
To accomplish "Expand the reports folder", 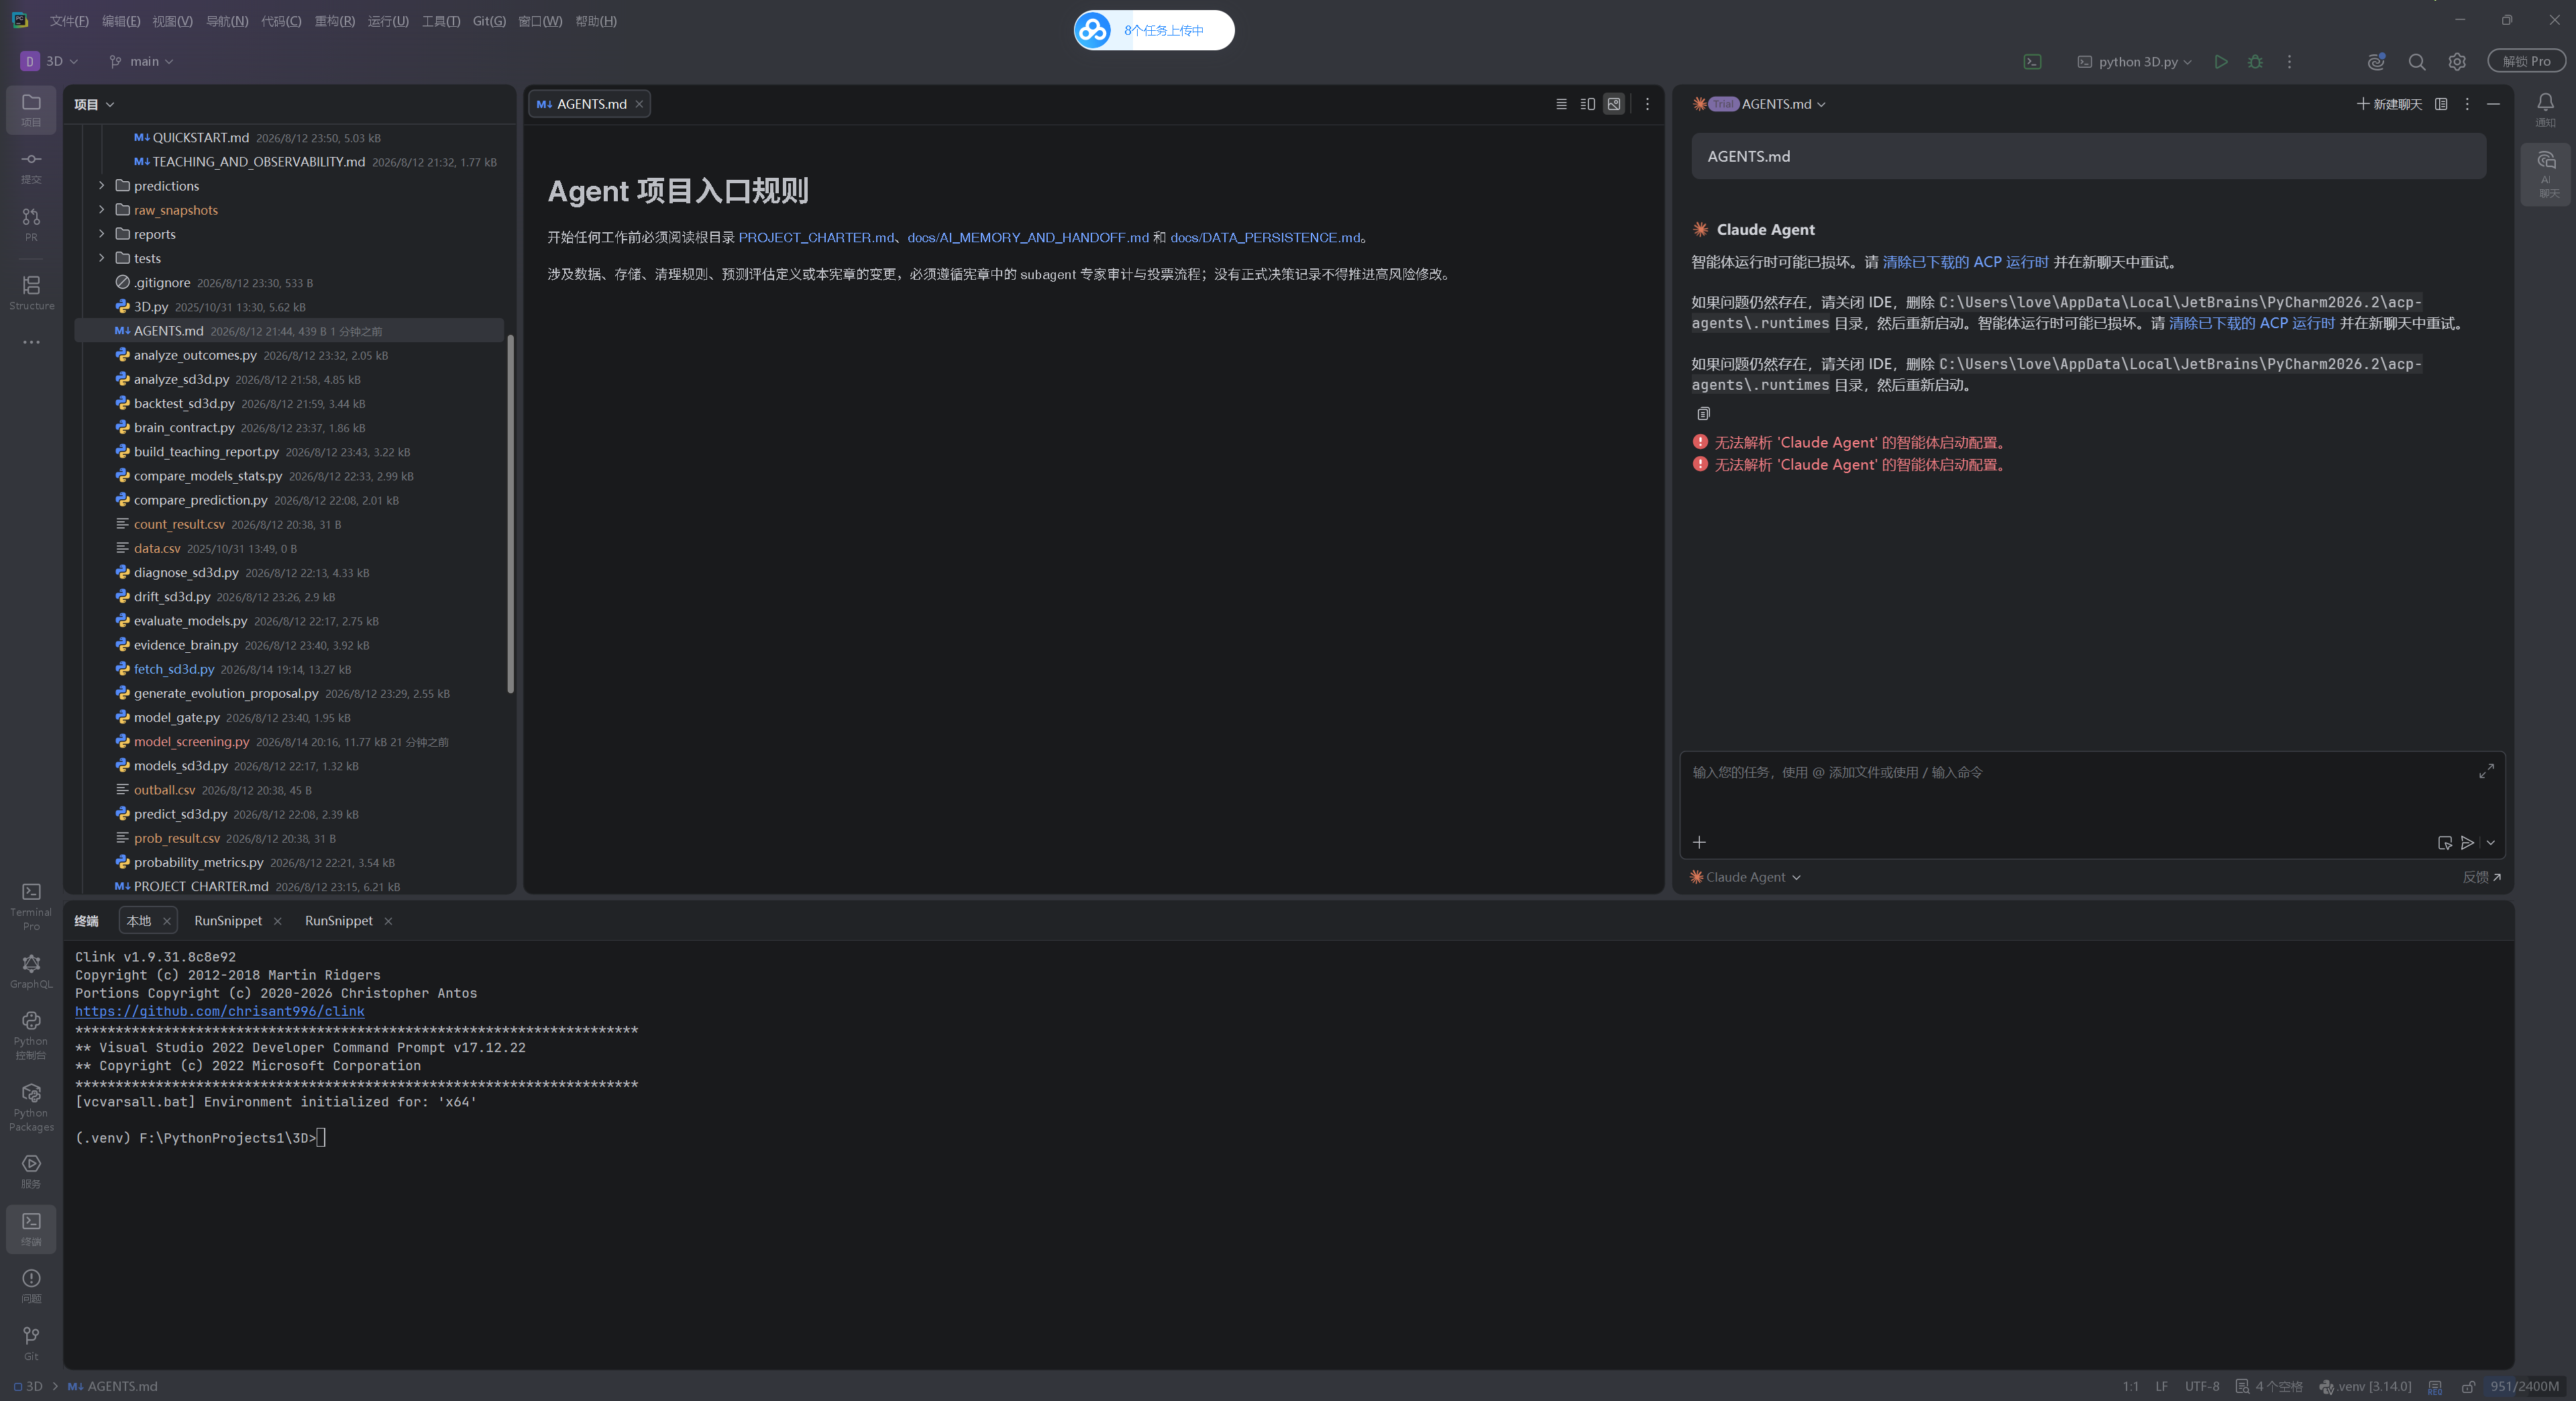I will [101, 233].
